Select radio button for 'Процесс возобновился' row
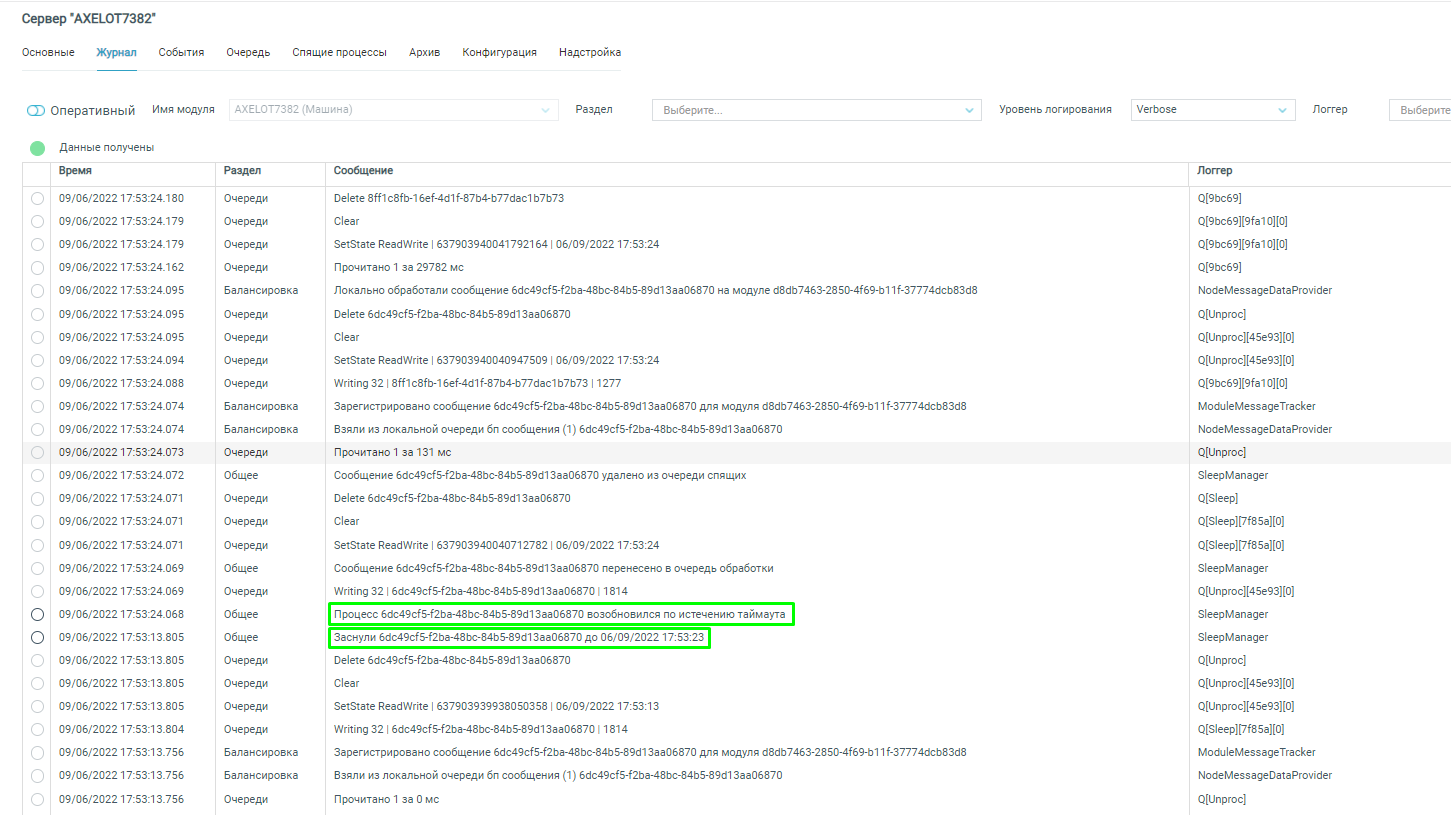This screenshot has width=1451, height=815. point(37,614)
